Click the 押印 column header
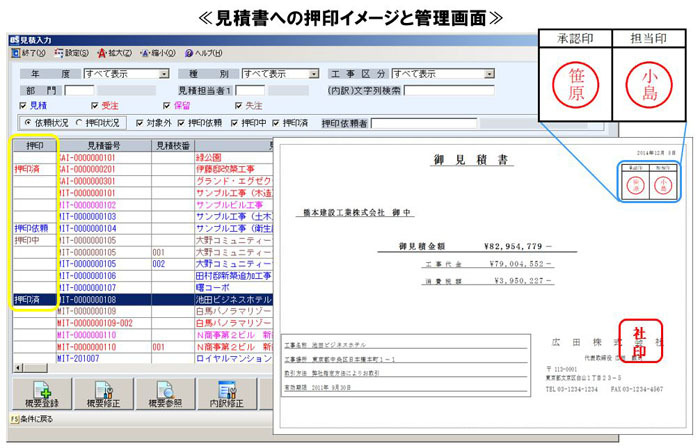The image size is (700, 448). point(35,145)
